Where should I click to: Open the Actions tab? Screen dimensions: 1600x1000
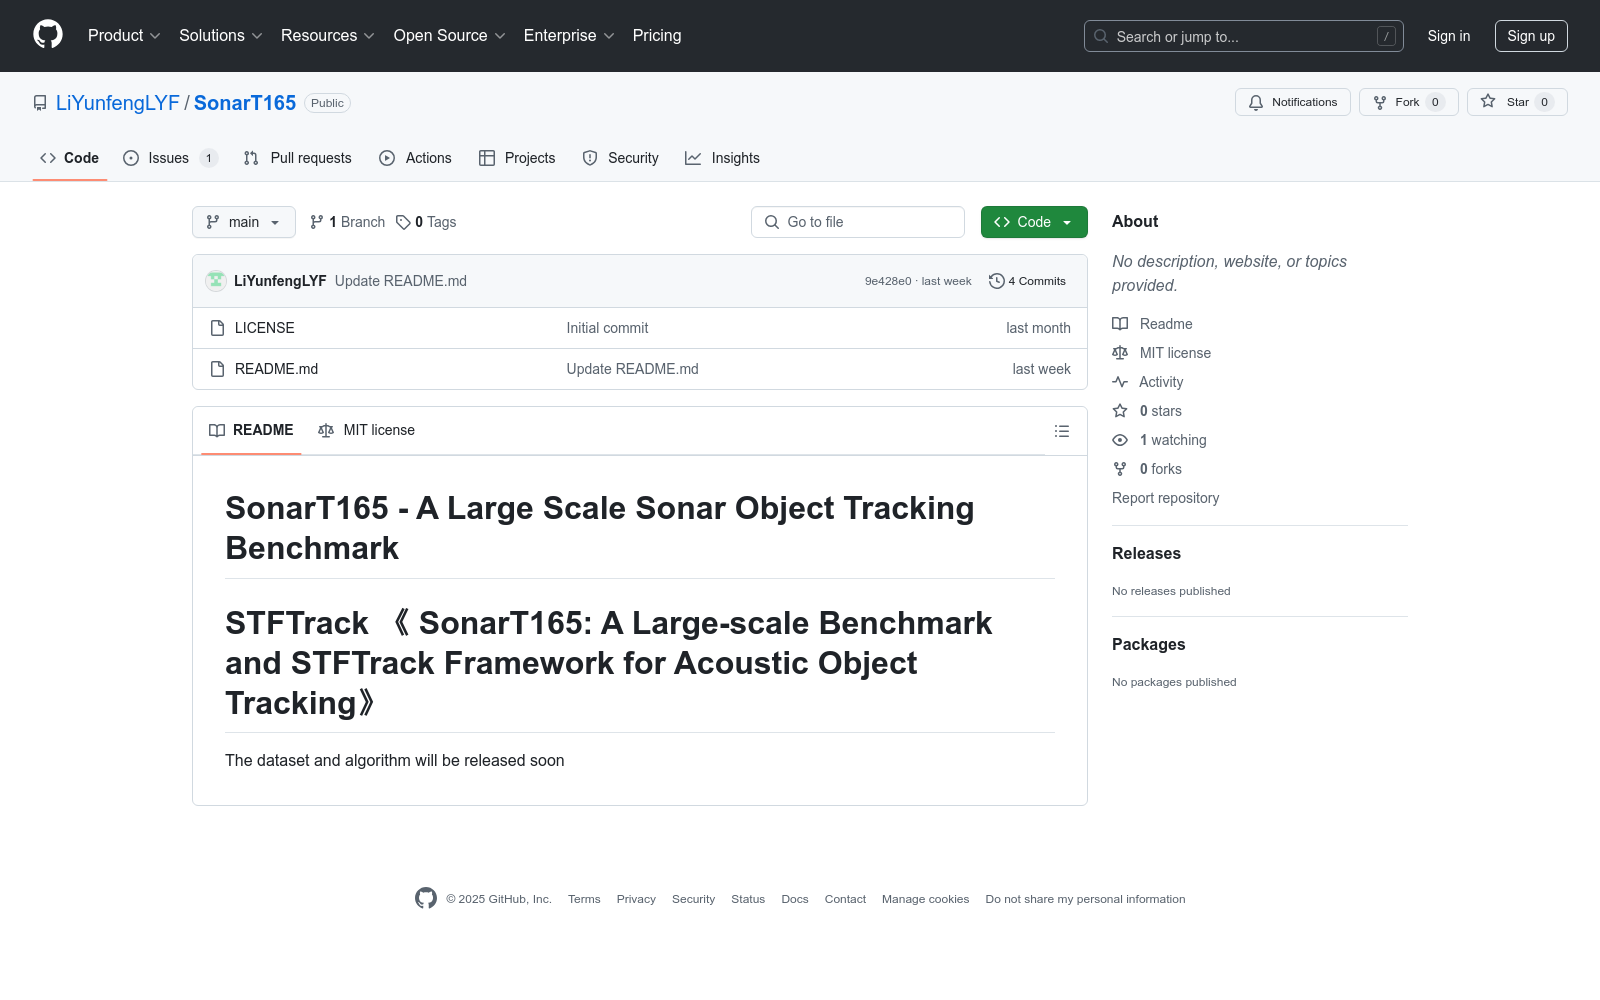(x=416, y=158)
